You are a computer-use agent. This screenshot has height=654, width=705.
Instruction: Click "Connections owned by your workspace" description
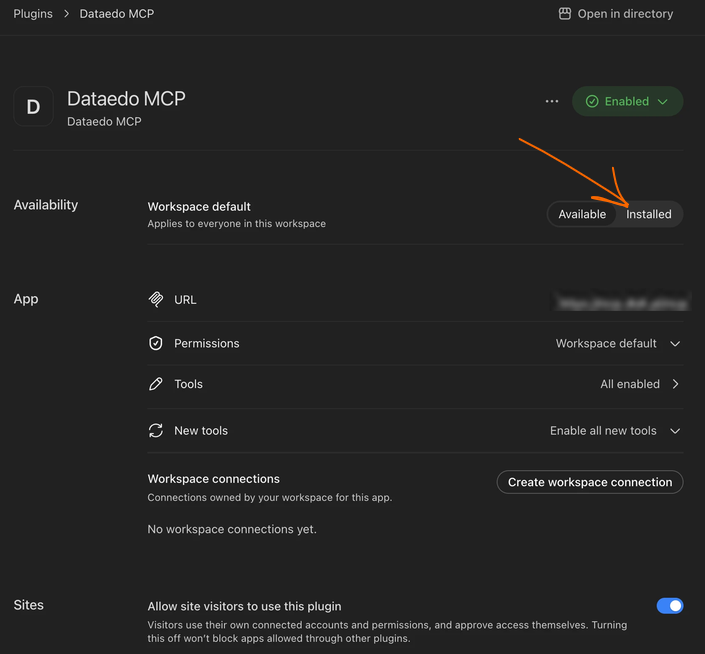pos(270,497)
